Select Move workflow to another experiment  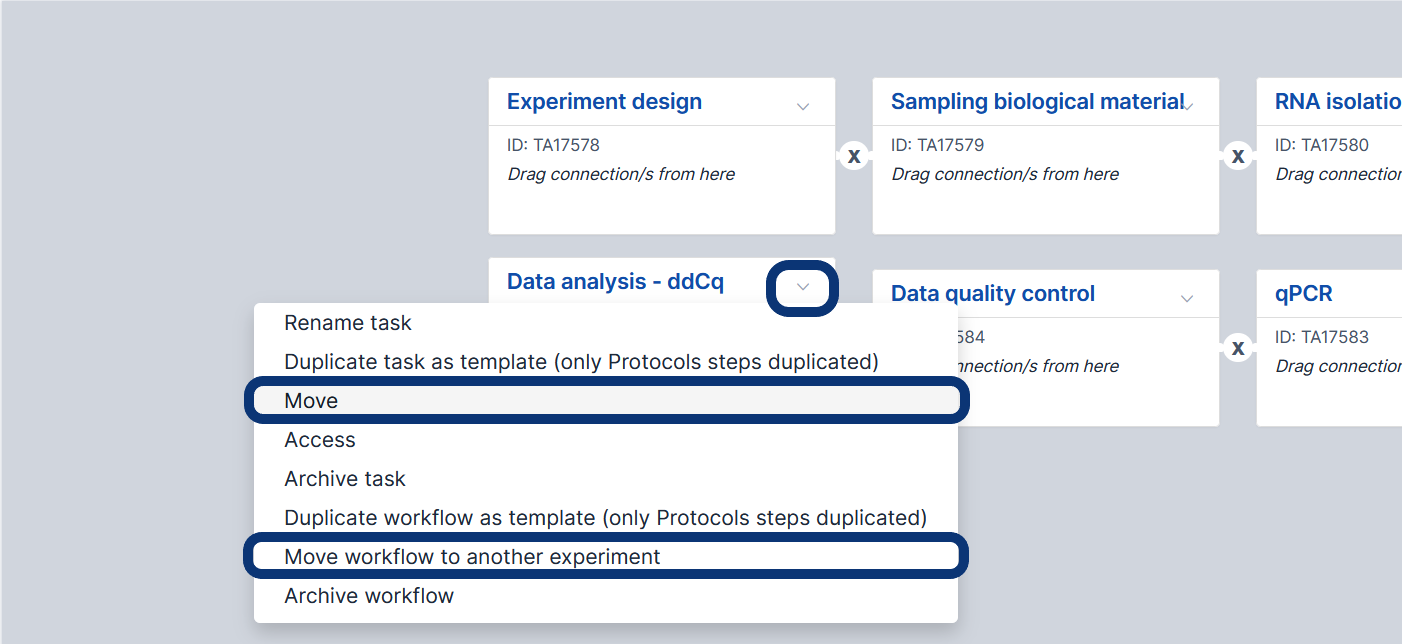point(472,557)
